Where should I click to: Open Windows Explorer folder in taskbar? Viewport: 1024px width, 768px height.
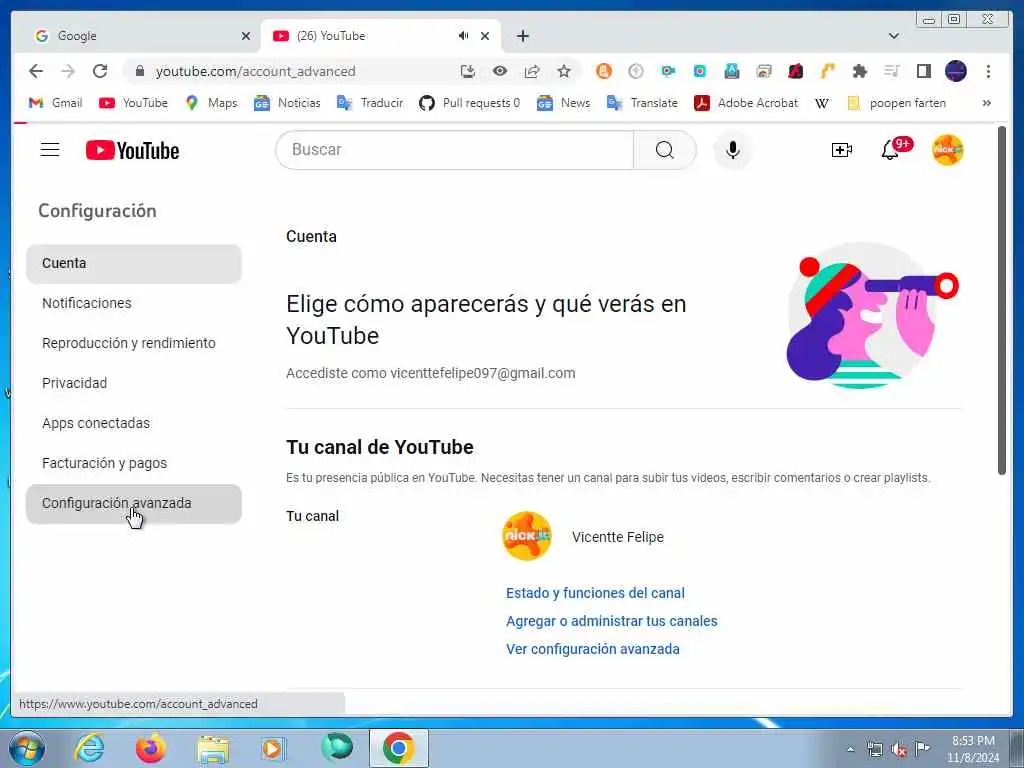[213, 749]
